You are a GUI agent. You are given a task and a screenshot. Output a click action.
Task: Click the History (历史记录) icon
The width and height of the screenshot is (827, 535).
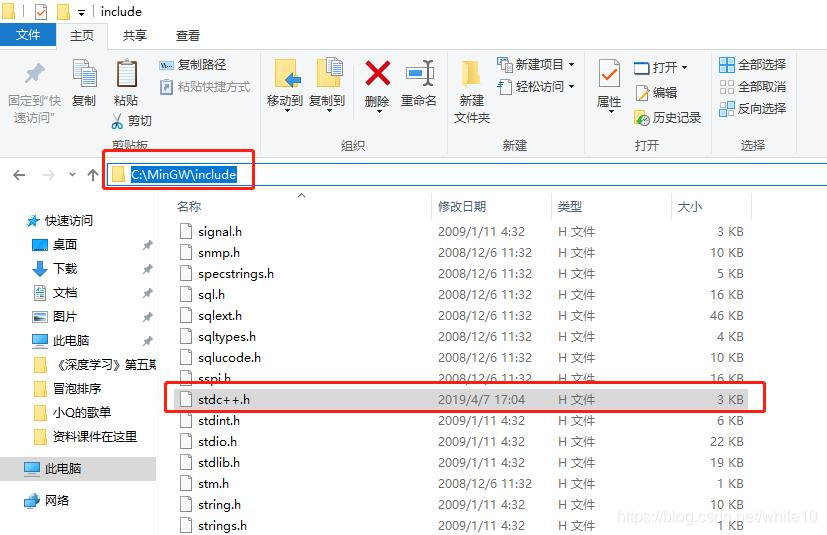(642, 118)
